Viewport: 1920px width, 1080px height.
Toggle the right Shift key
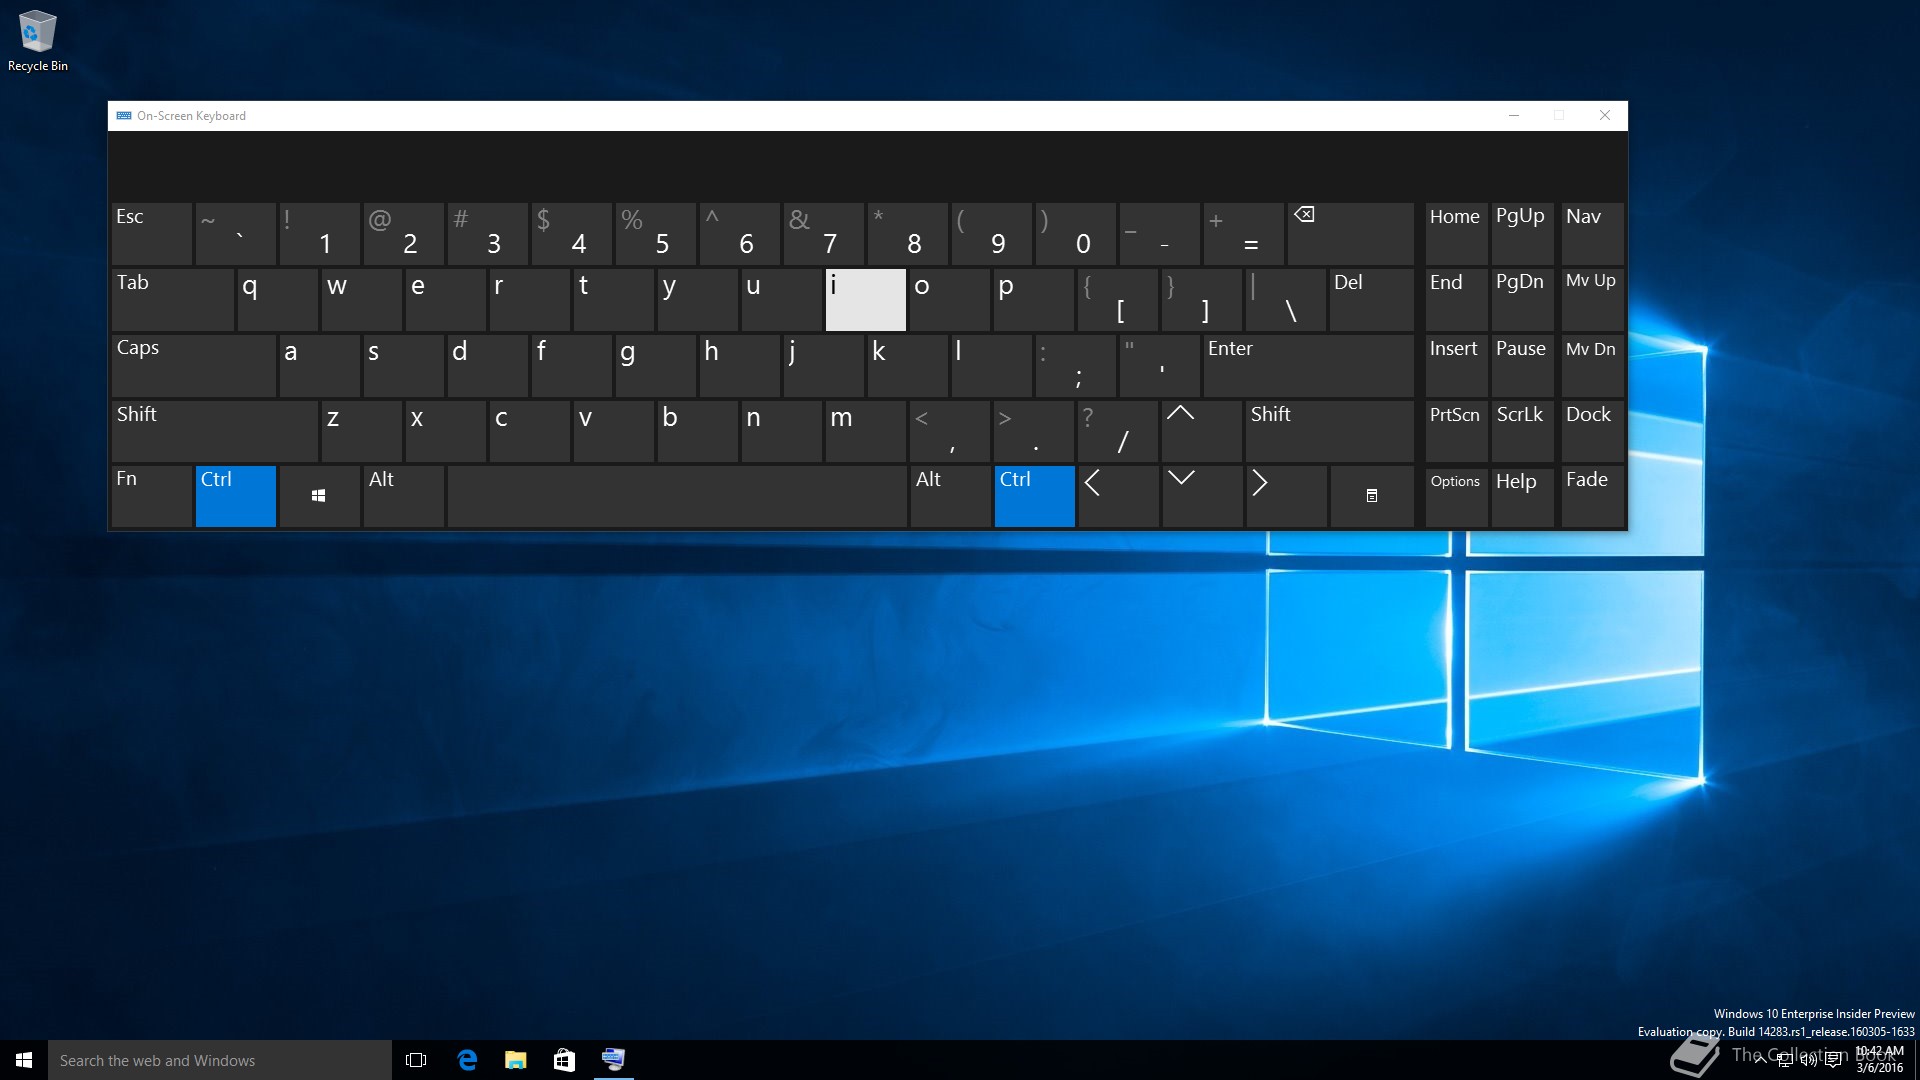[1329, 431]
